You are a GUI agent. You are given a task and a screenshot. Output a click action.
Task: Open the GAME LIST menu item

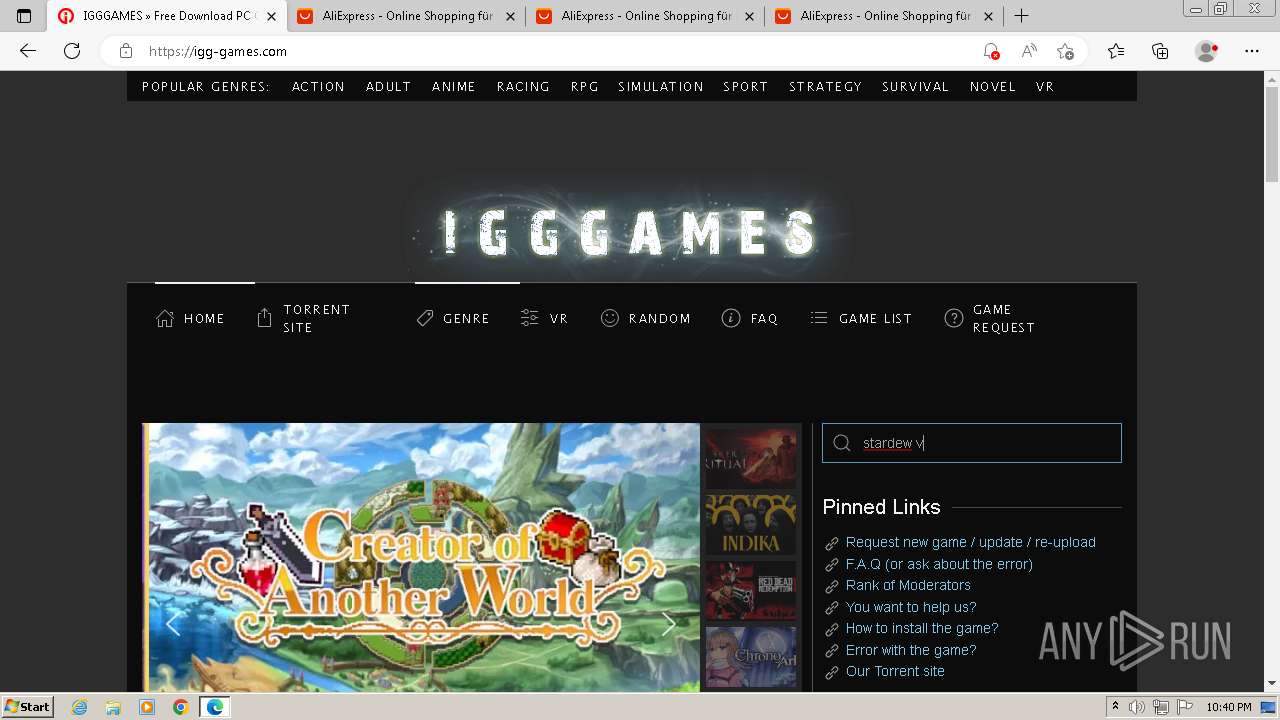[861, 318]
